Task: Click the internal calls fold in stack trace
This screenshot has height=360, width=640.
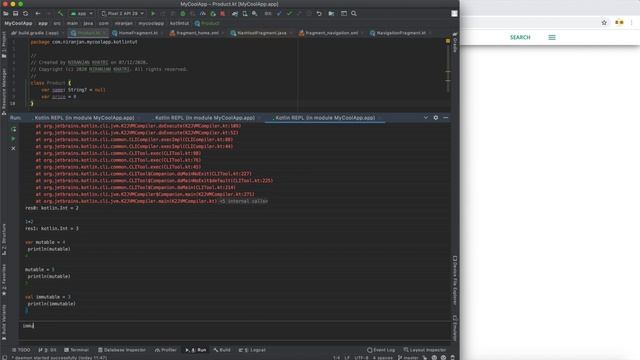Action: [244, 201]
